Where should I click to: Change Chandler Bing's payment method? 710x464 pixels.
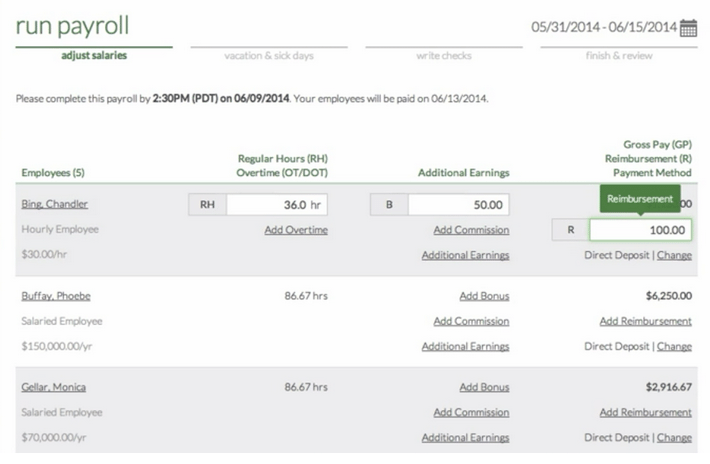coord(674,255)
